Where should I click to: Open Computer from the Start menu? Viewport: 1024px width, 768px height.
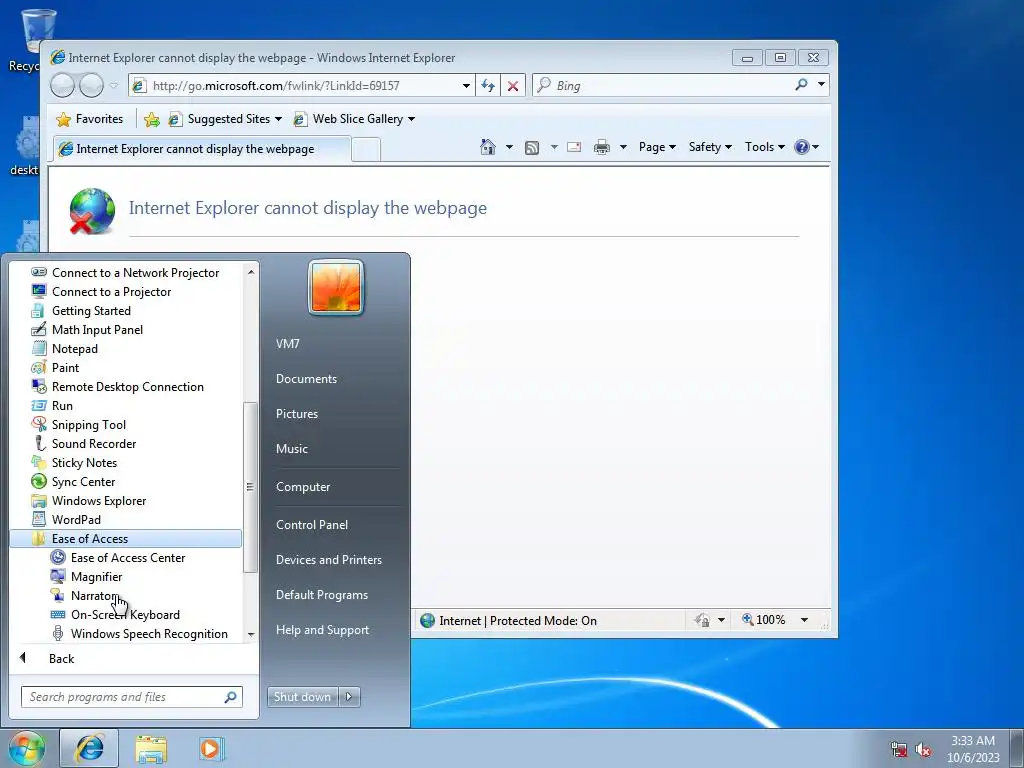coord(303,487)
